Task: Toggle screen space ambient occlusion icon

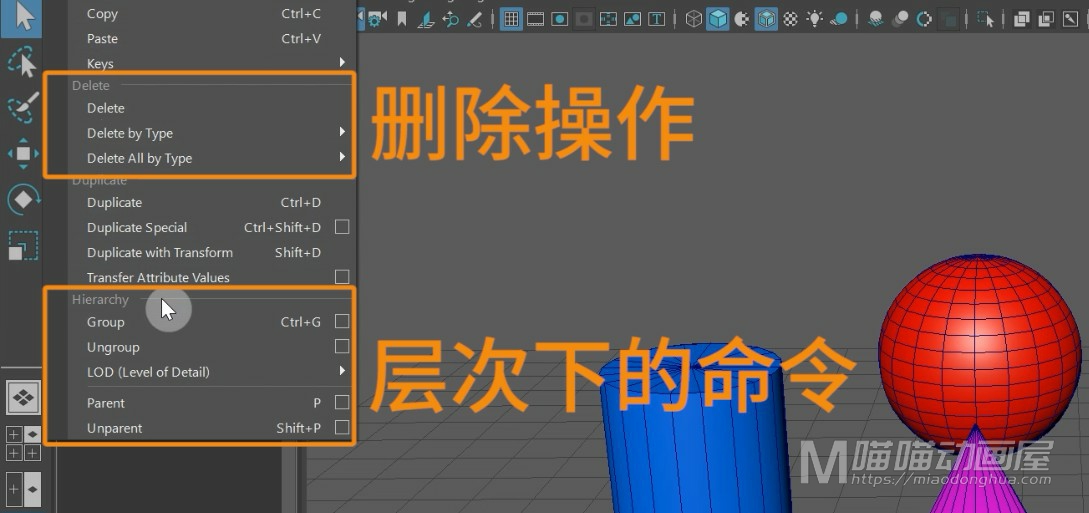Action: [x=876, y=19]
